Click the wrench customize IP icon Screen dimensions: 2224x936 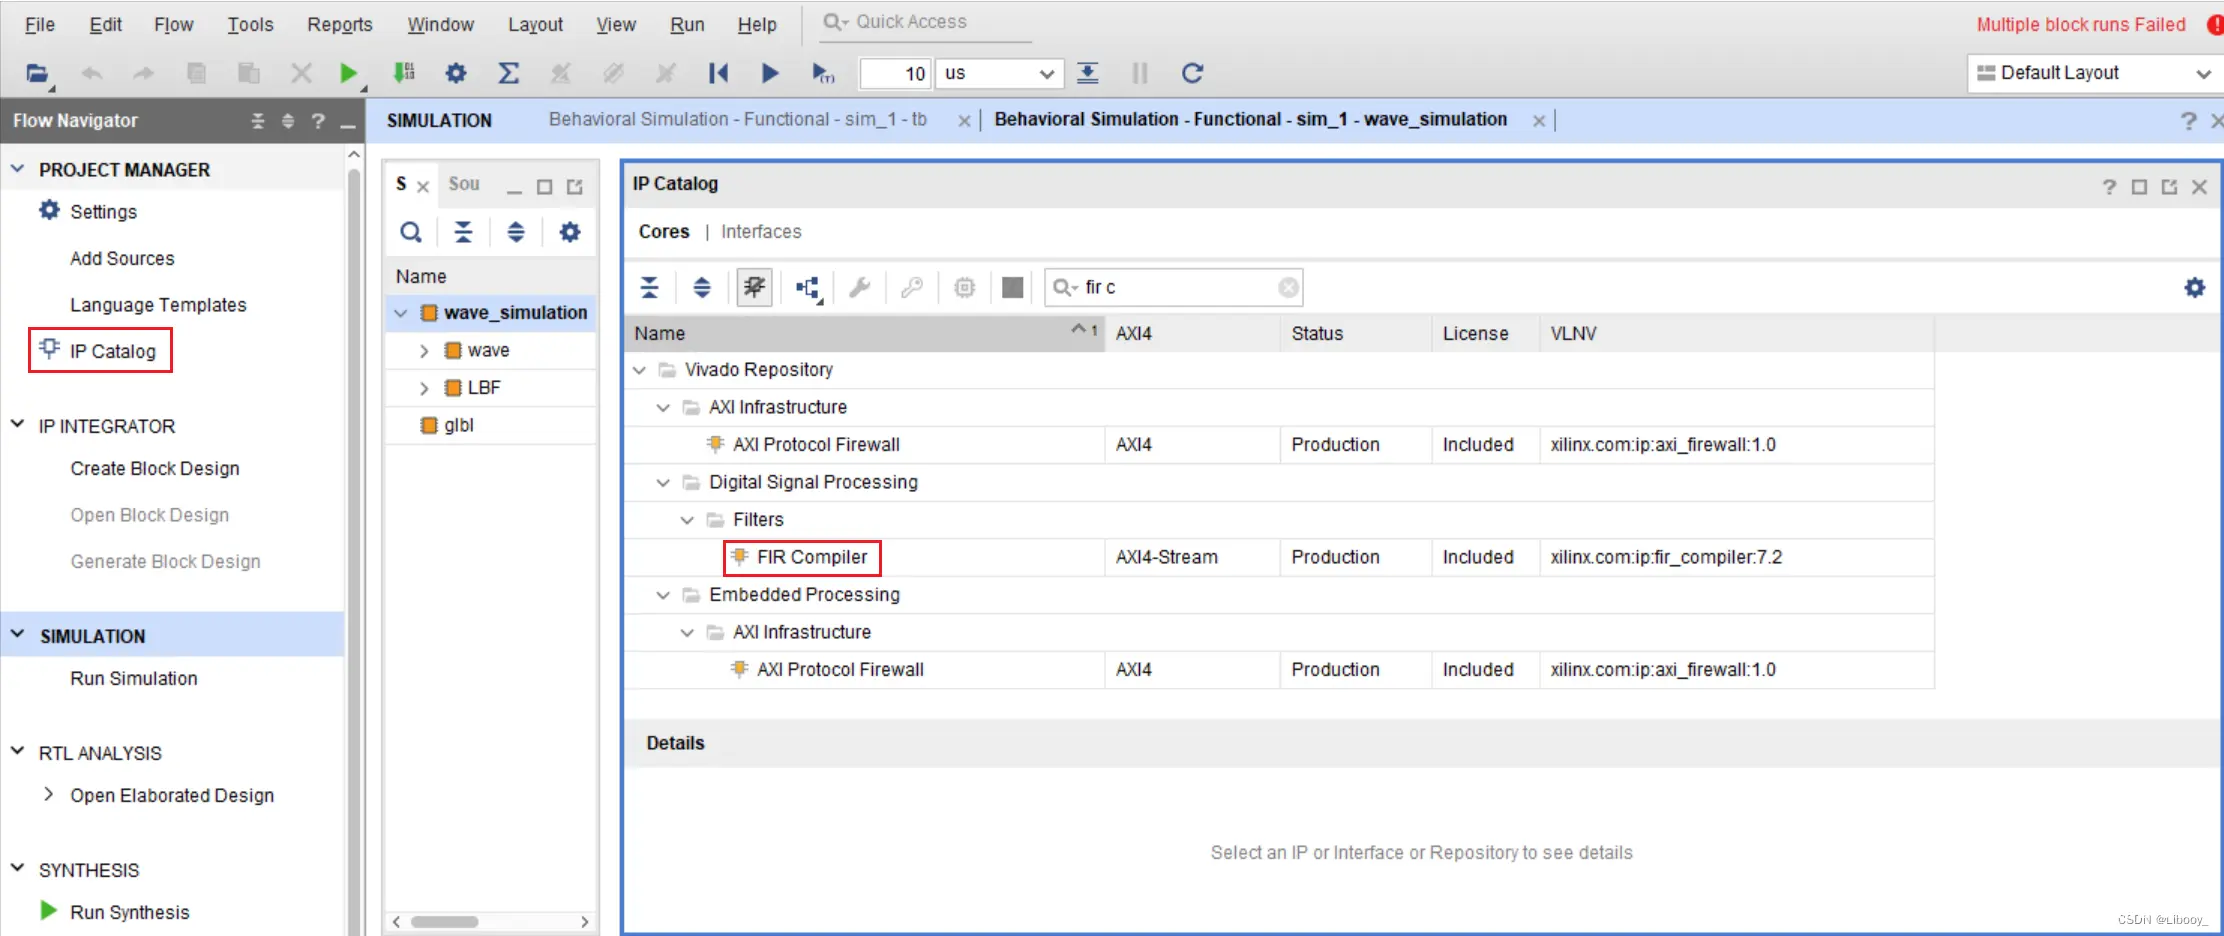[x=859, y=288]
